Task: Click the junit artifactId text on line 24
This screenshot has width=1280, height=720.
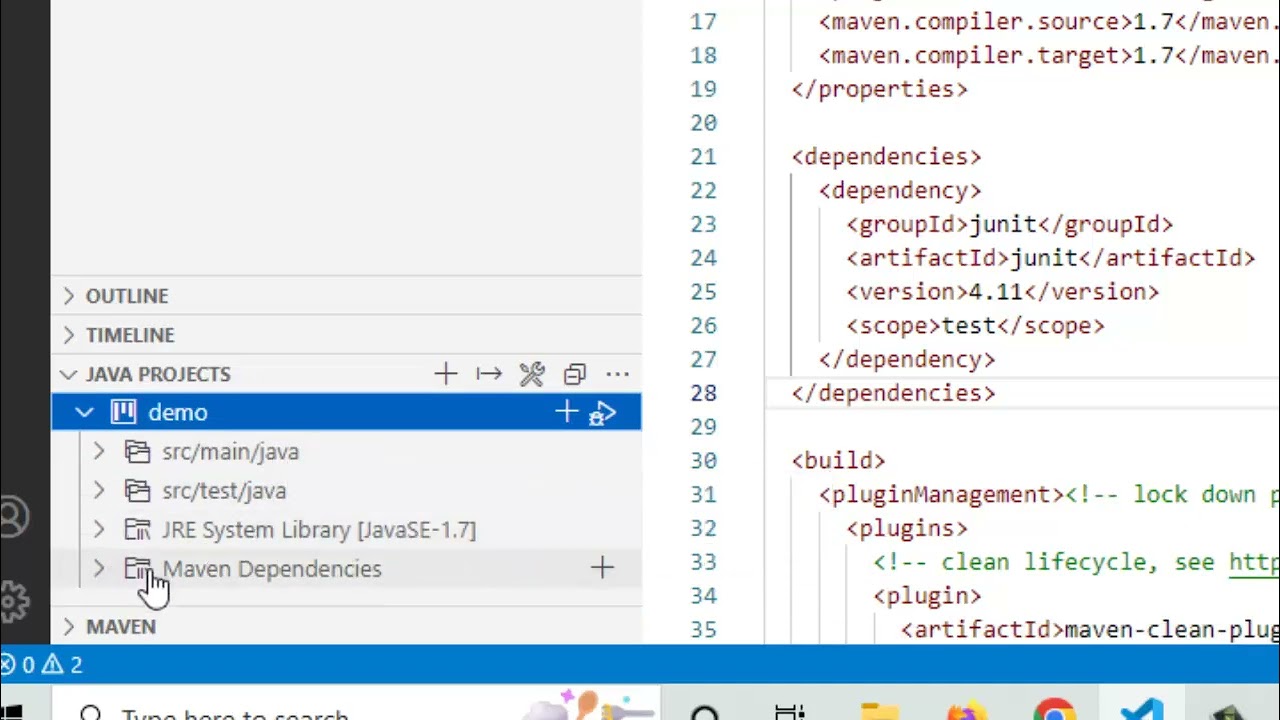Action: 1044,258
